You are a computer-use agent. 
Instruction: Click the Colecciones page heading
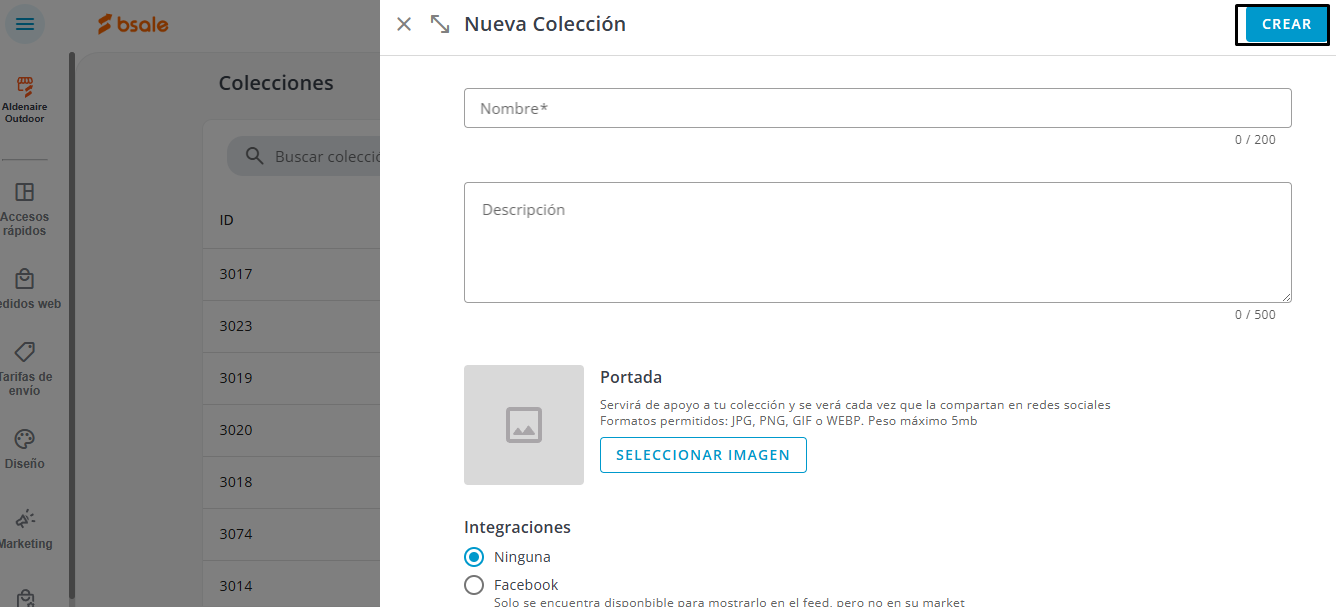coord(276,83)
